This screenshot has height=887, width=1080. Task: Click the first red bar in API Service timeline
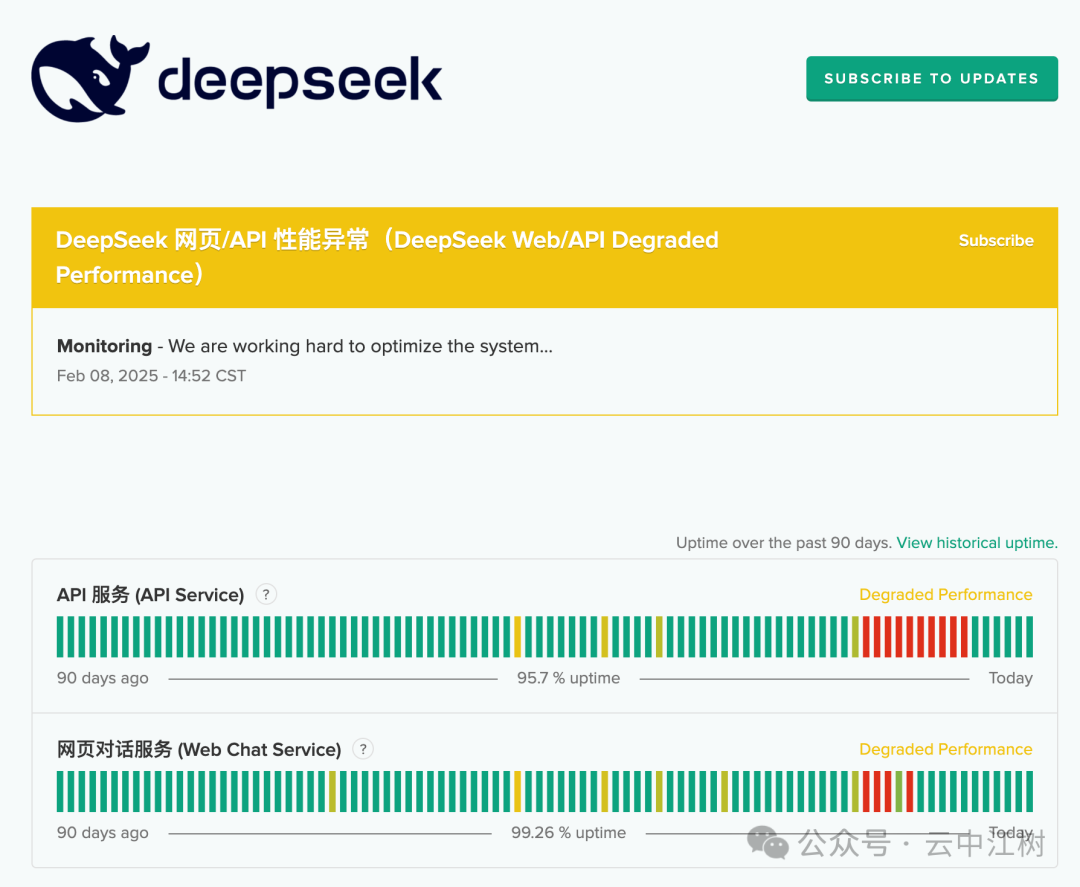866,637
